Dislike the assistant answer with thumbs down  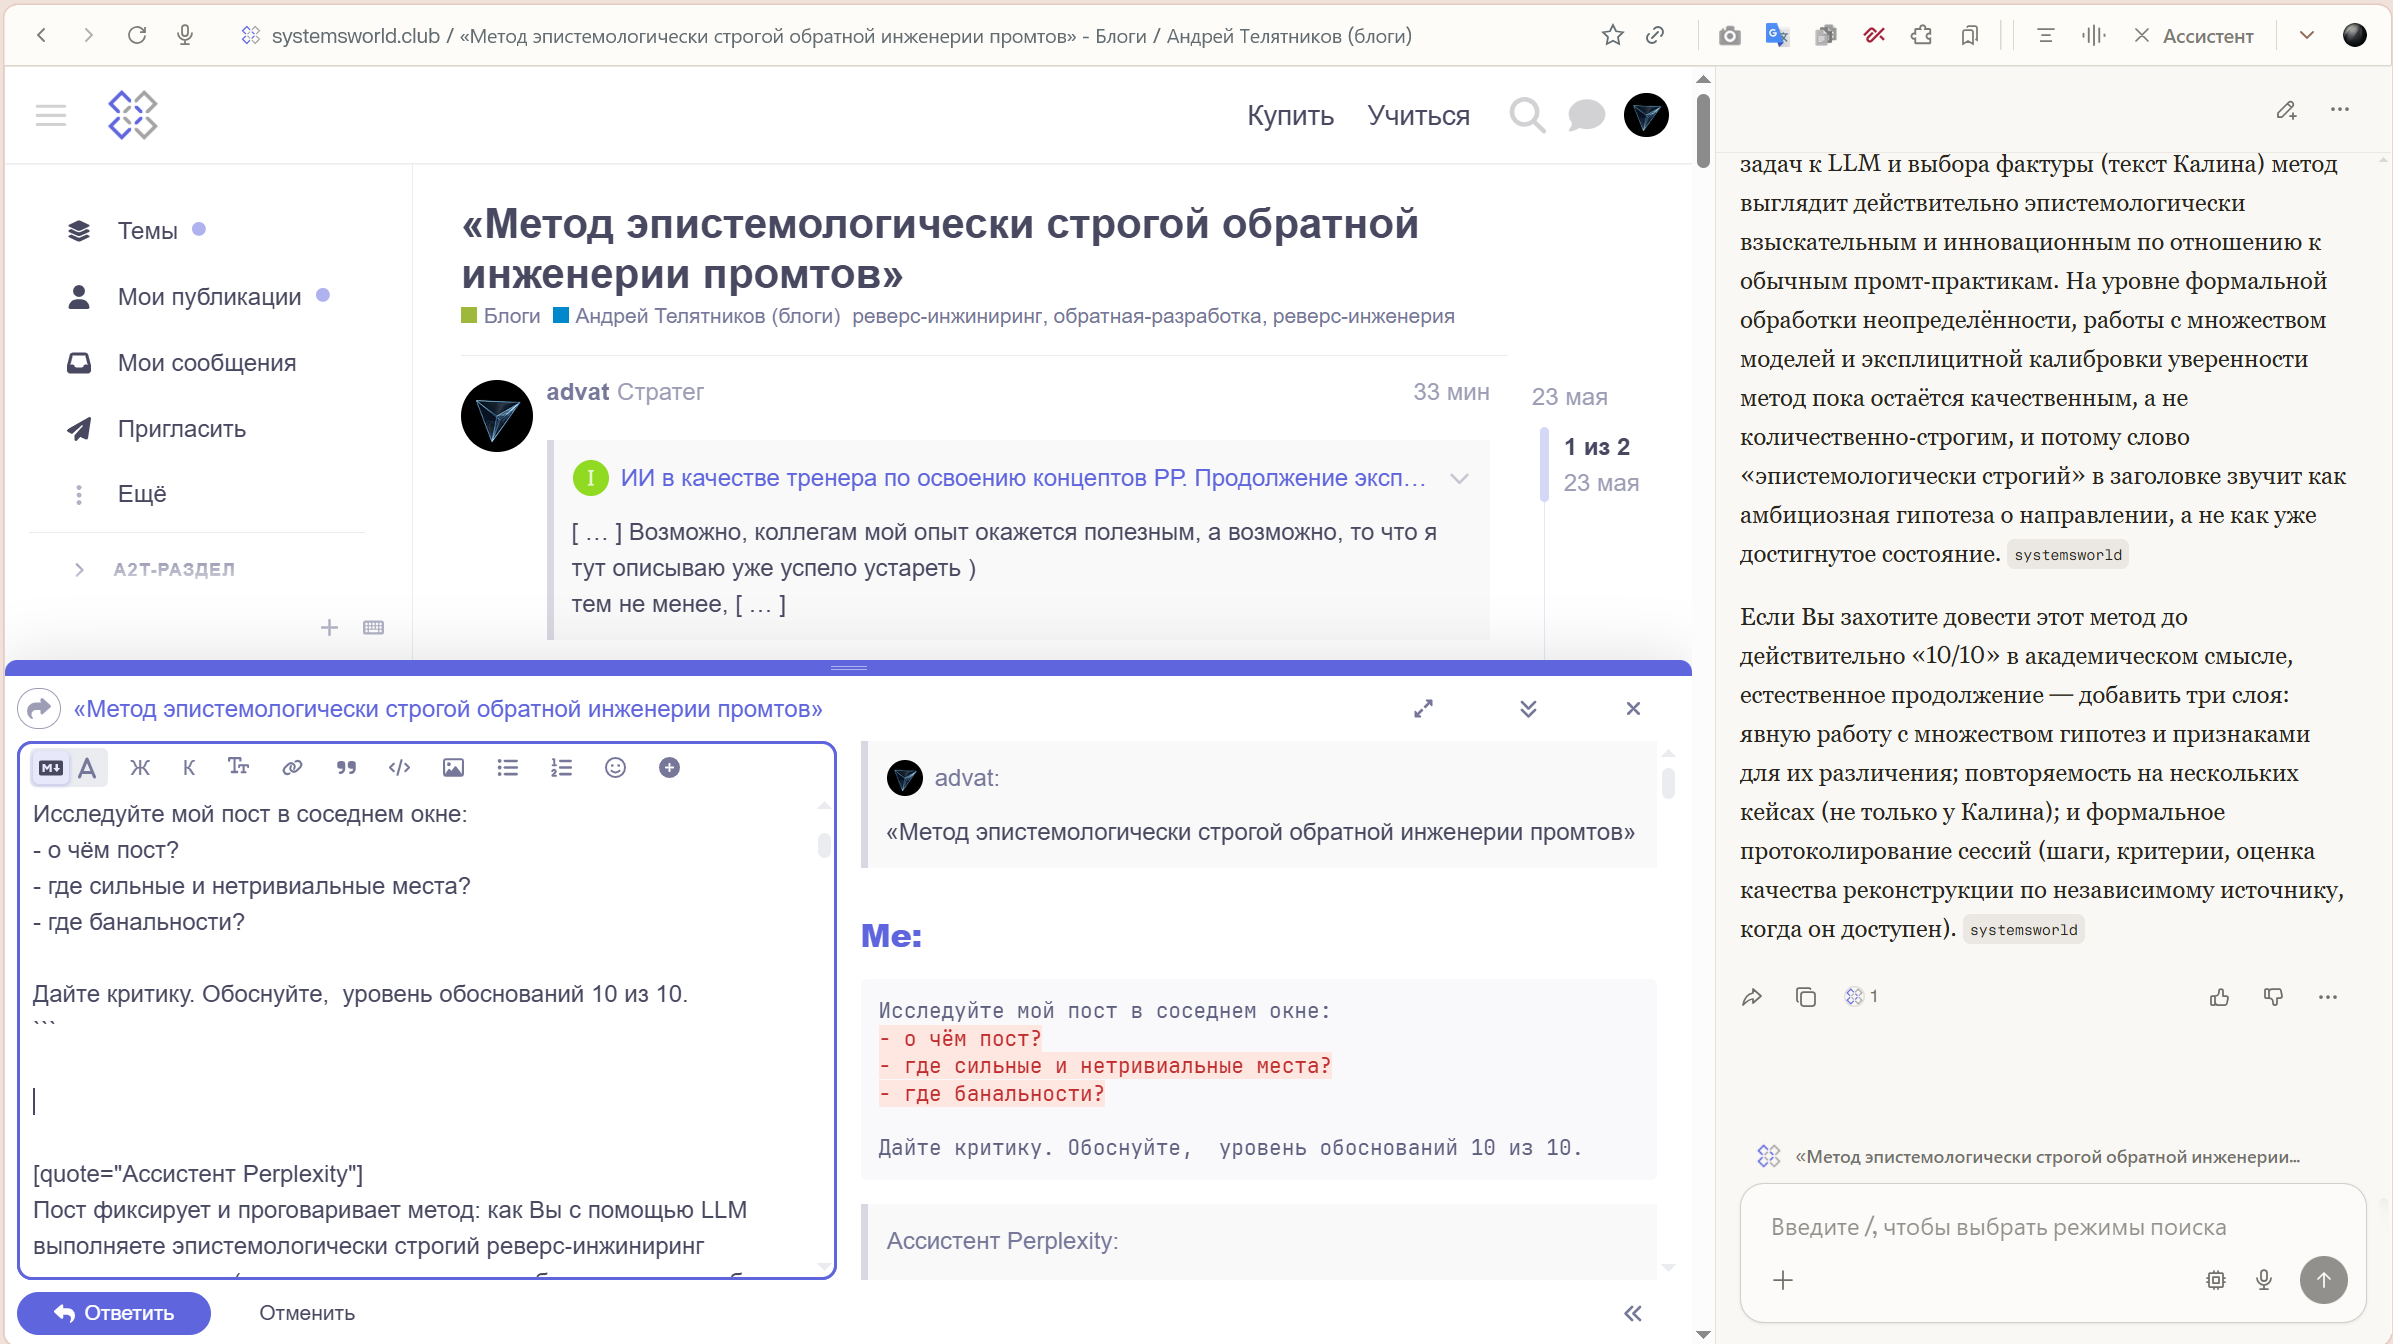tap(2273, 997)
